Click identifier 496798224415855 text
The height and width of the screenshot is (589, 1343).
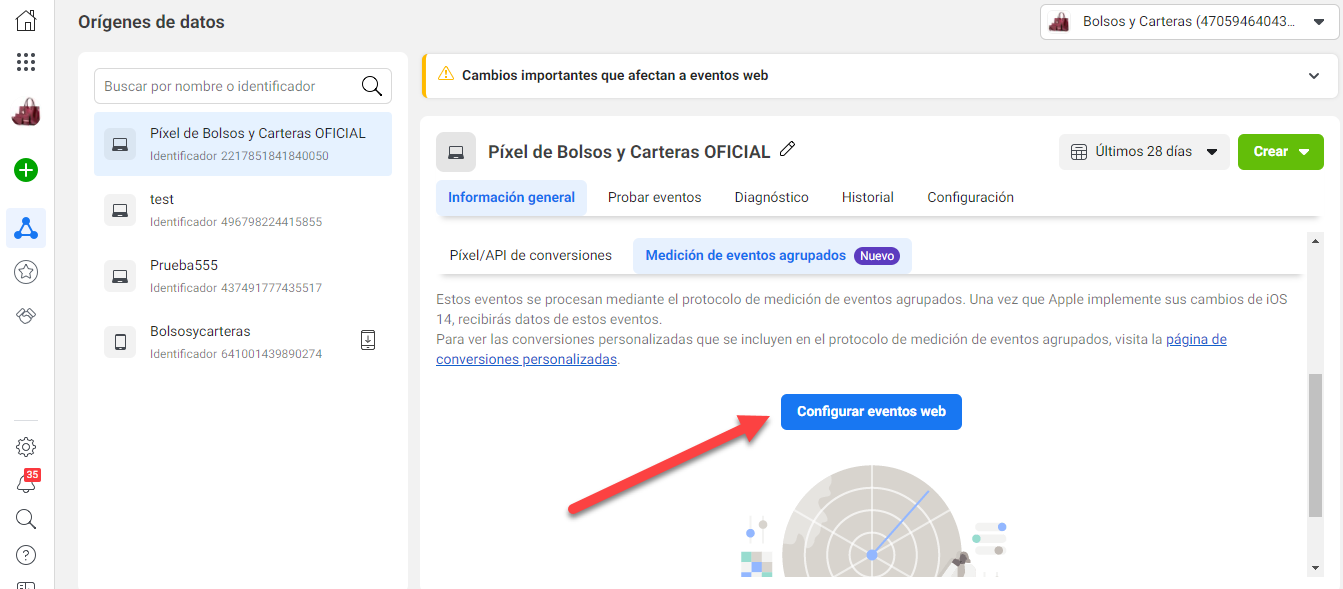236,222
